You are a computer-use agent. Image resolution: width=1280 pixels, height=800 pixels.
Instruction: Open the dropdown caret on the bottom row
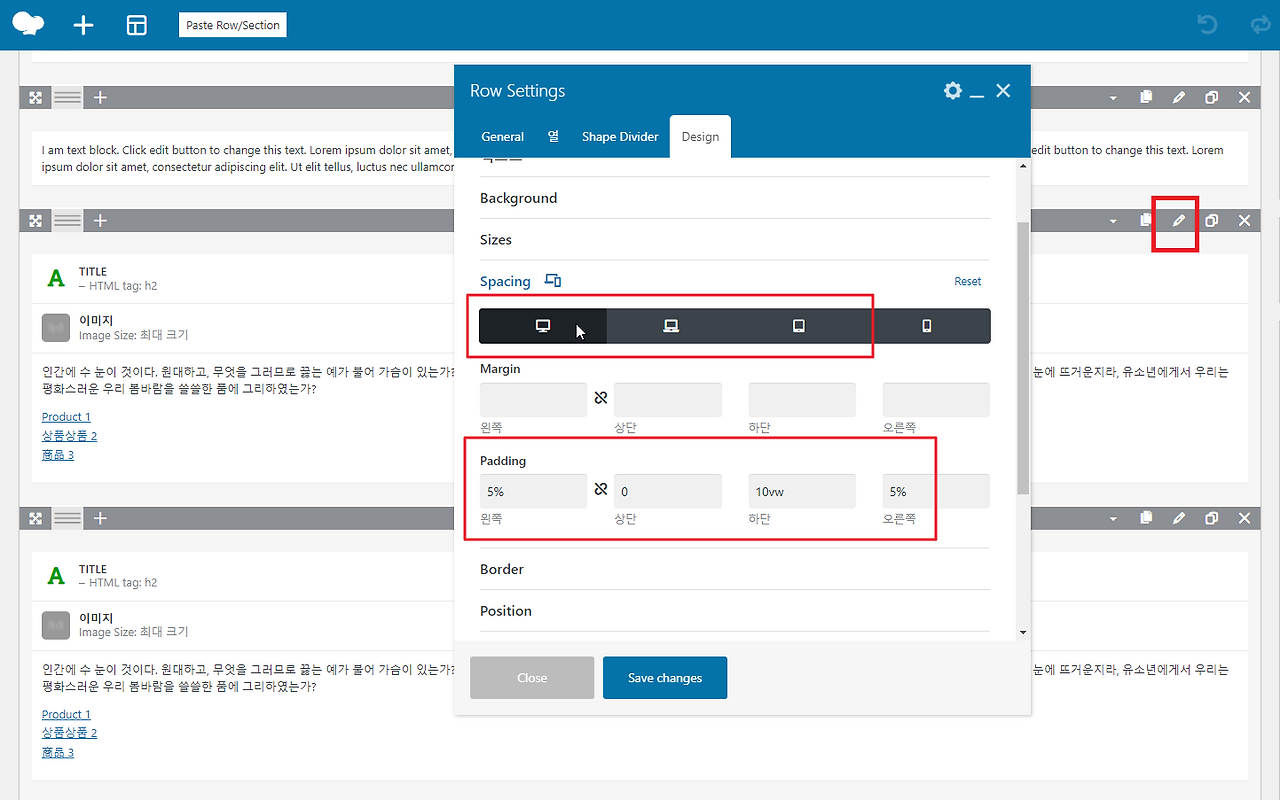(1113, 519)
